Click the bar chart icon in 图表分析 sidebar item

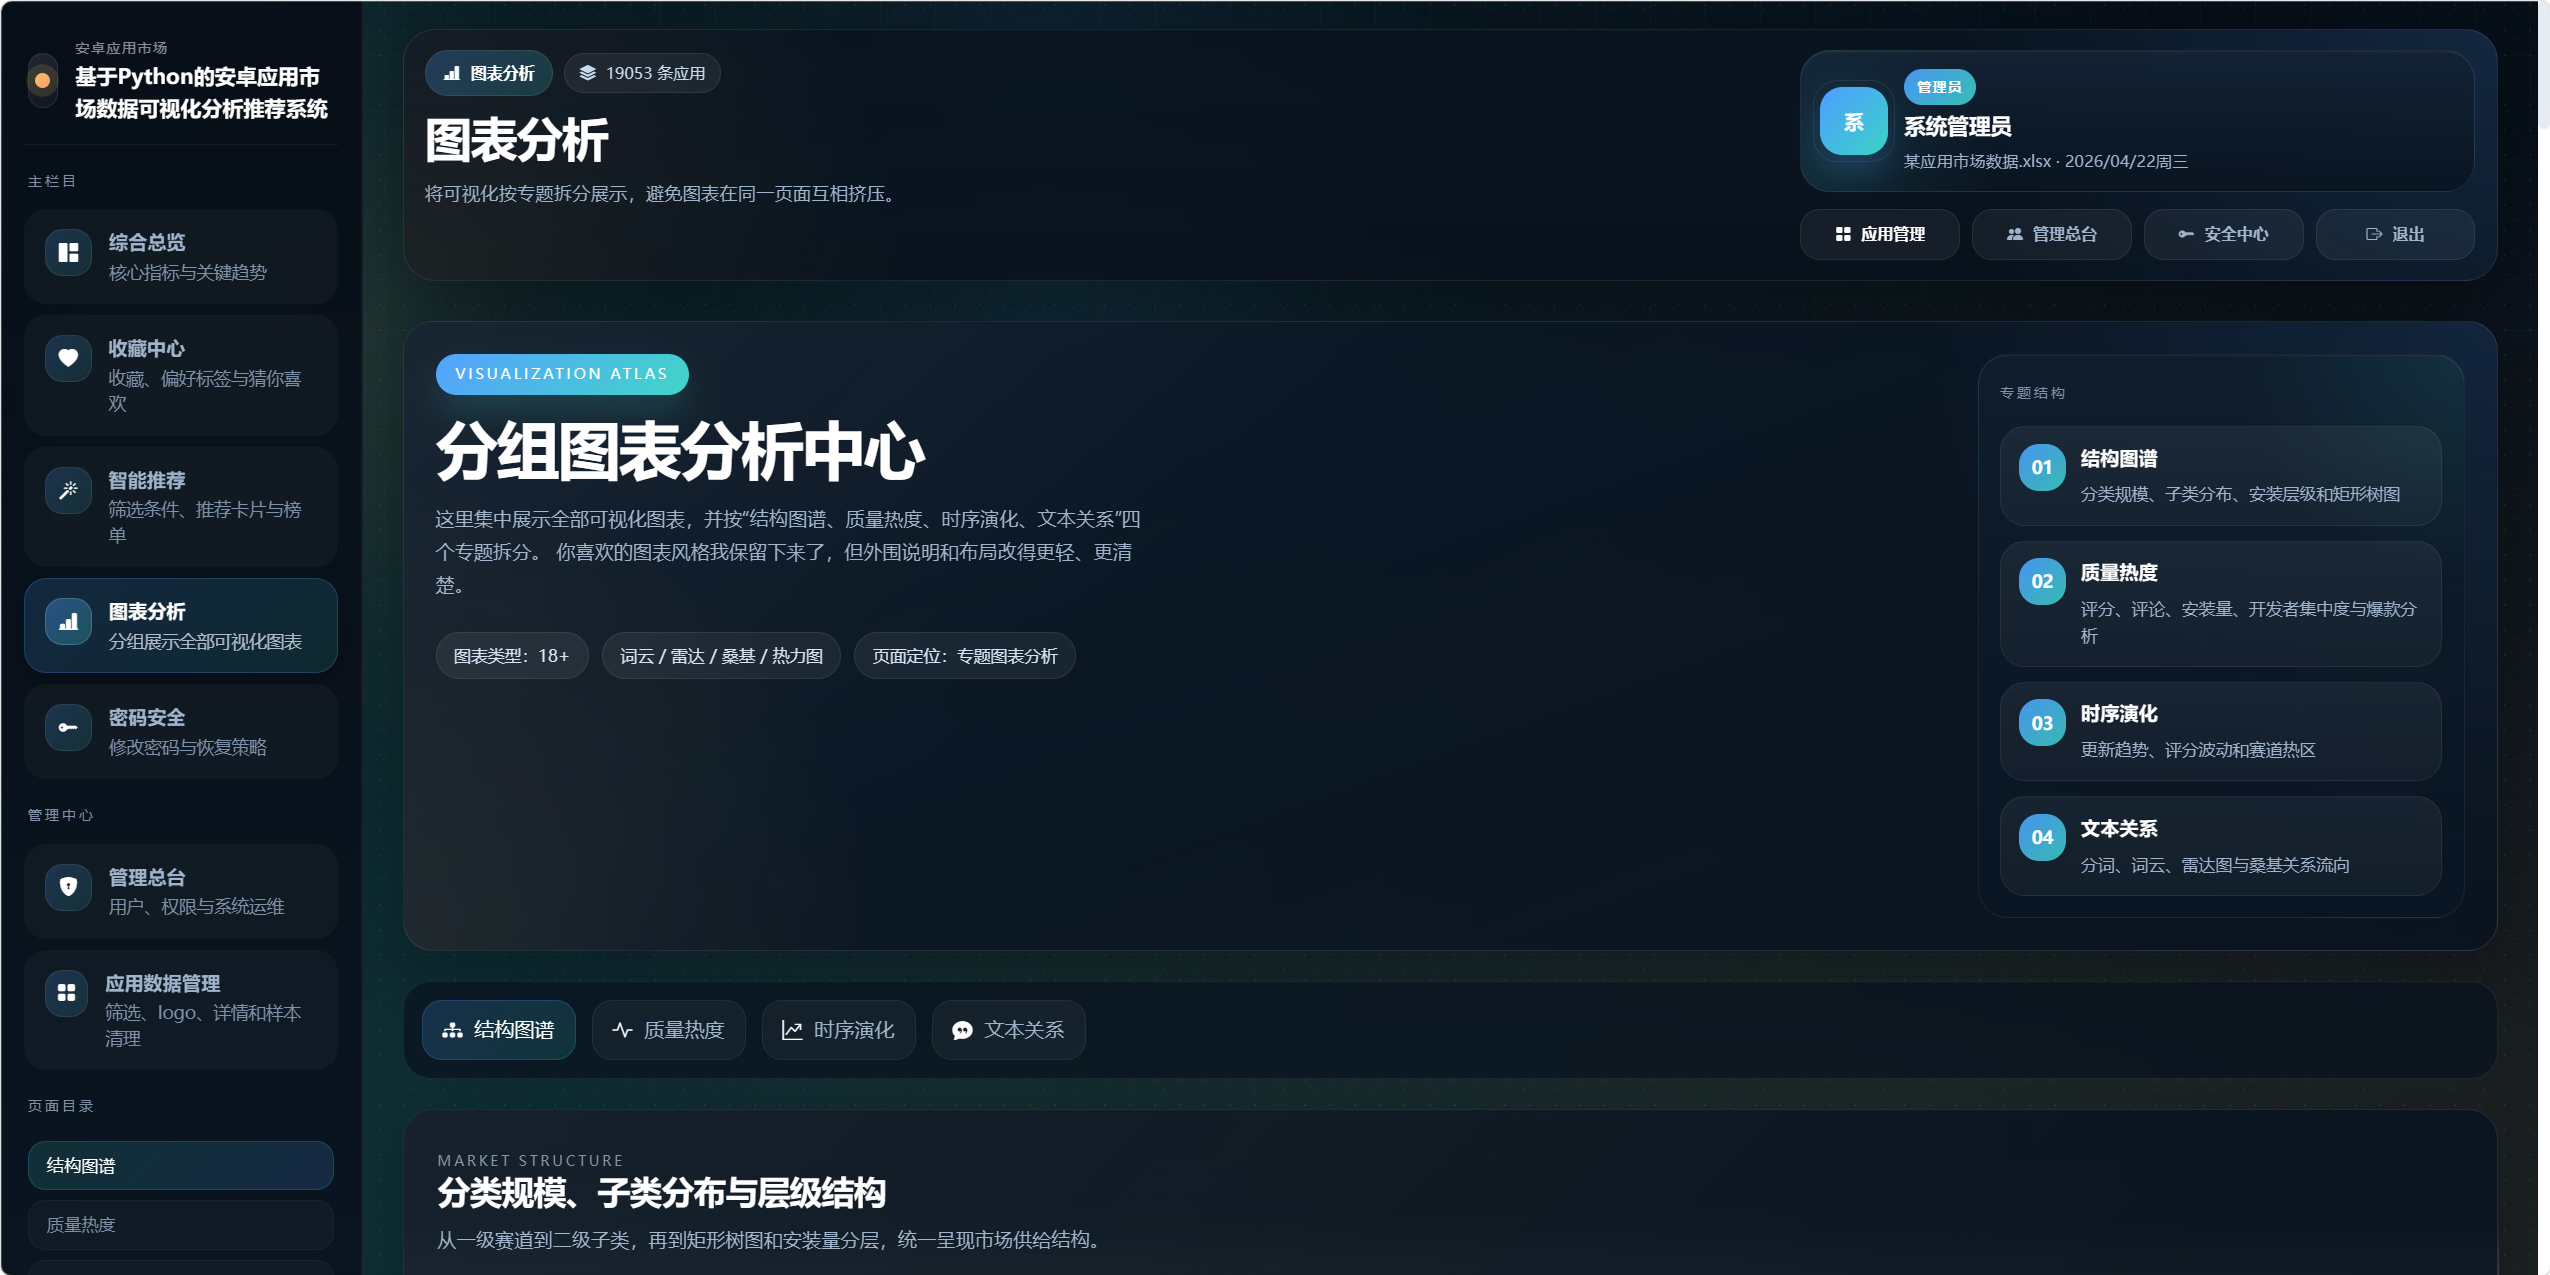(x=68, y=622)
